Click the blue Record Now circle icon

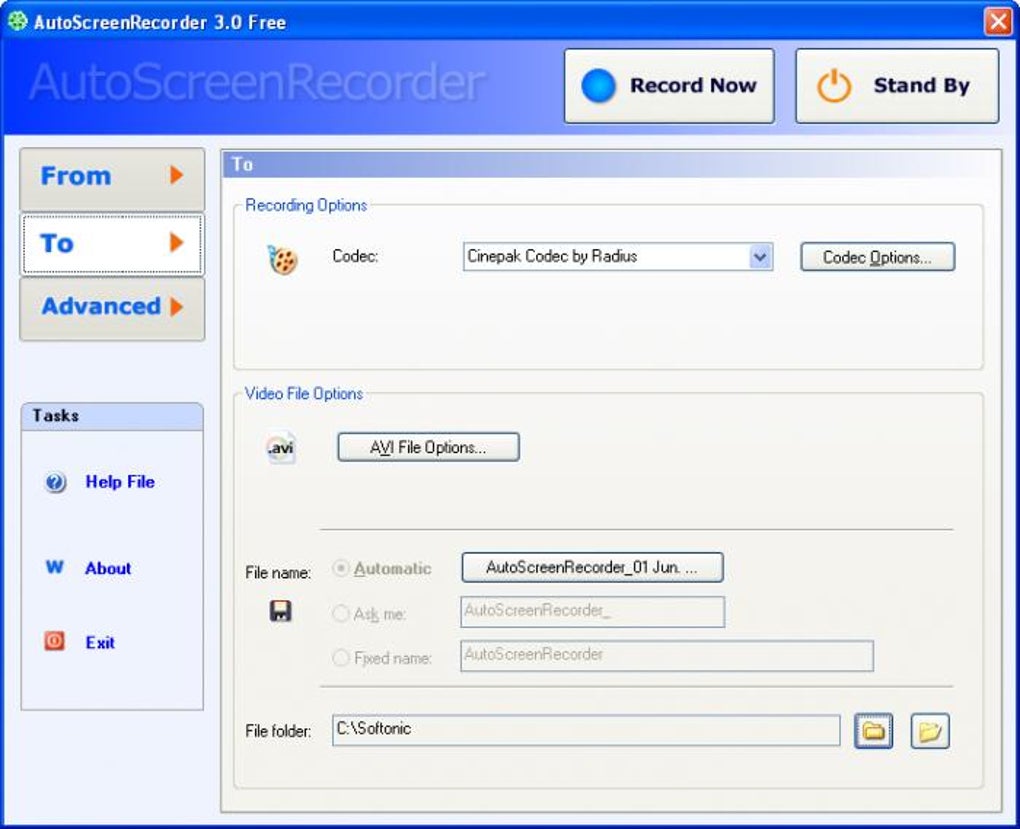click(598, 87)
